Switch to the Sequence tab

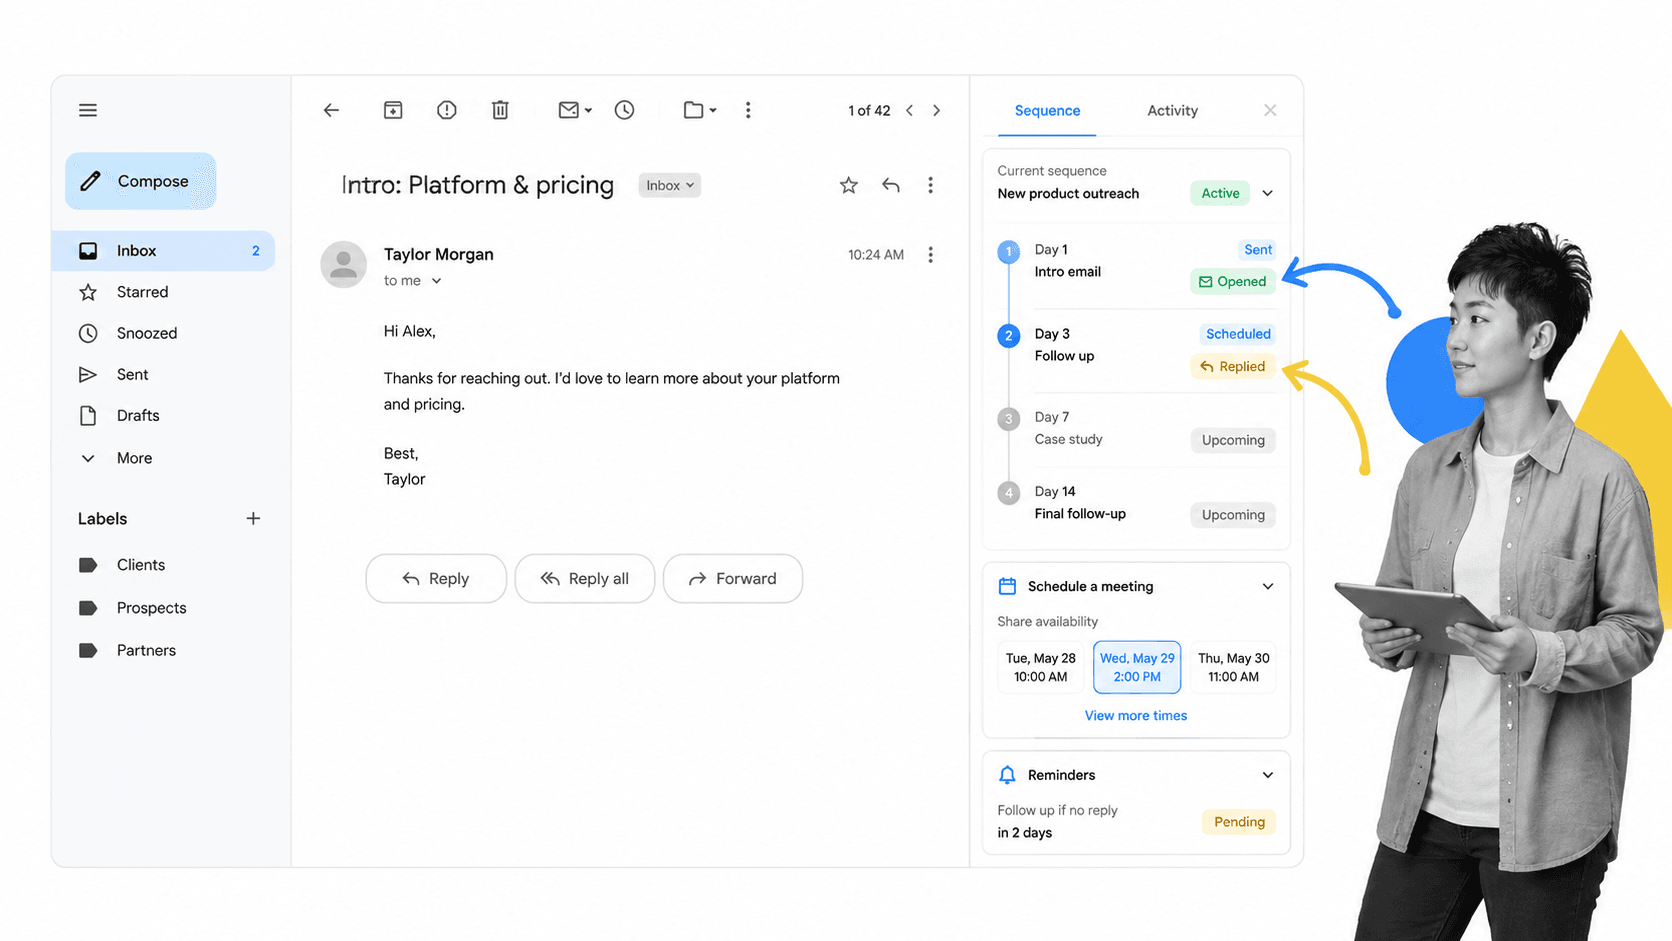tap(1047, 111)
